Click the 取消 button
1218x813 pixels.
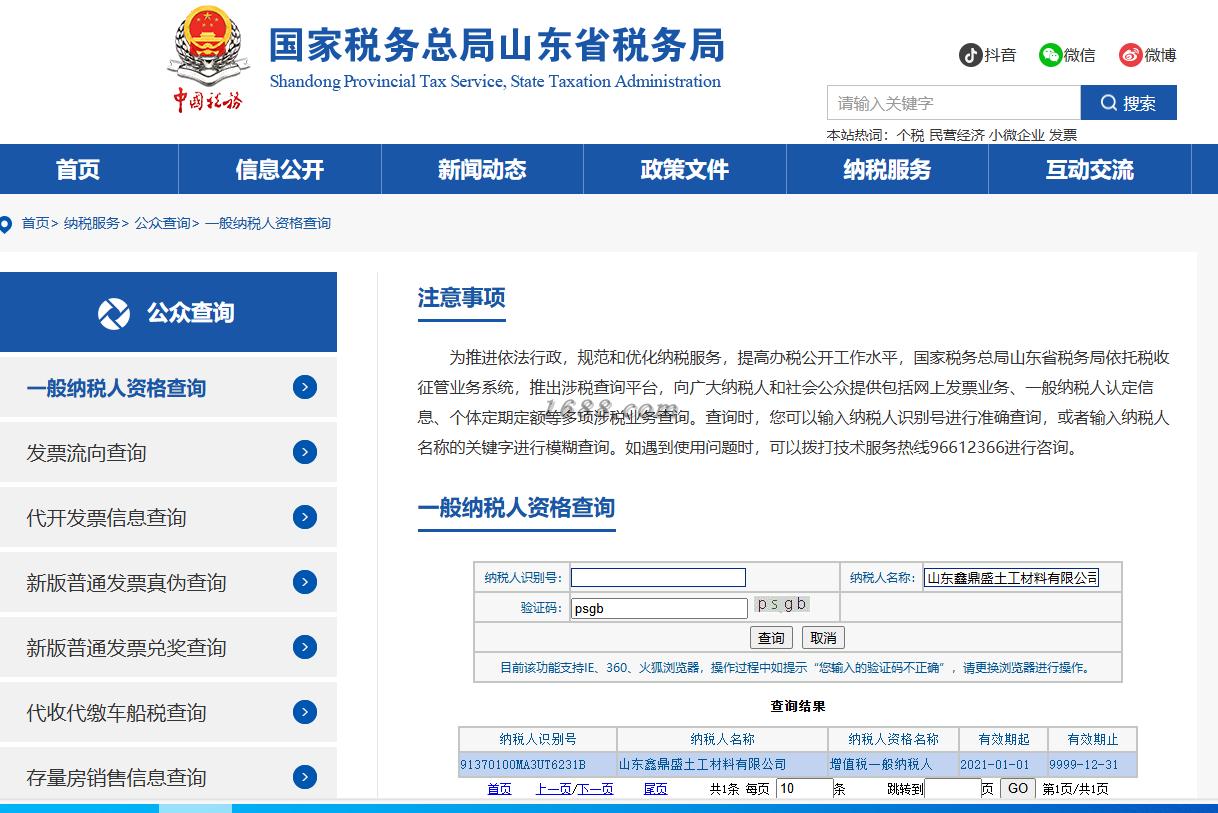tap(823, 637)
